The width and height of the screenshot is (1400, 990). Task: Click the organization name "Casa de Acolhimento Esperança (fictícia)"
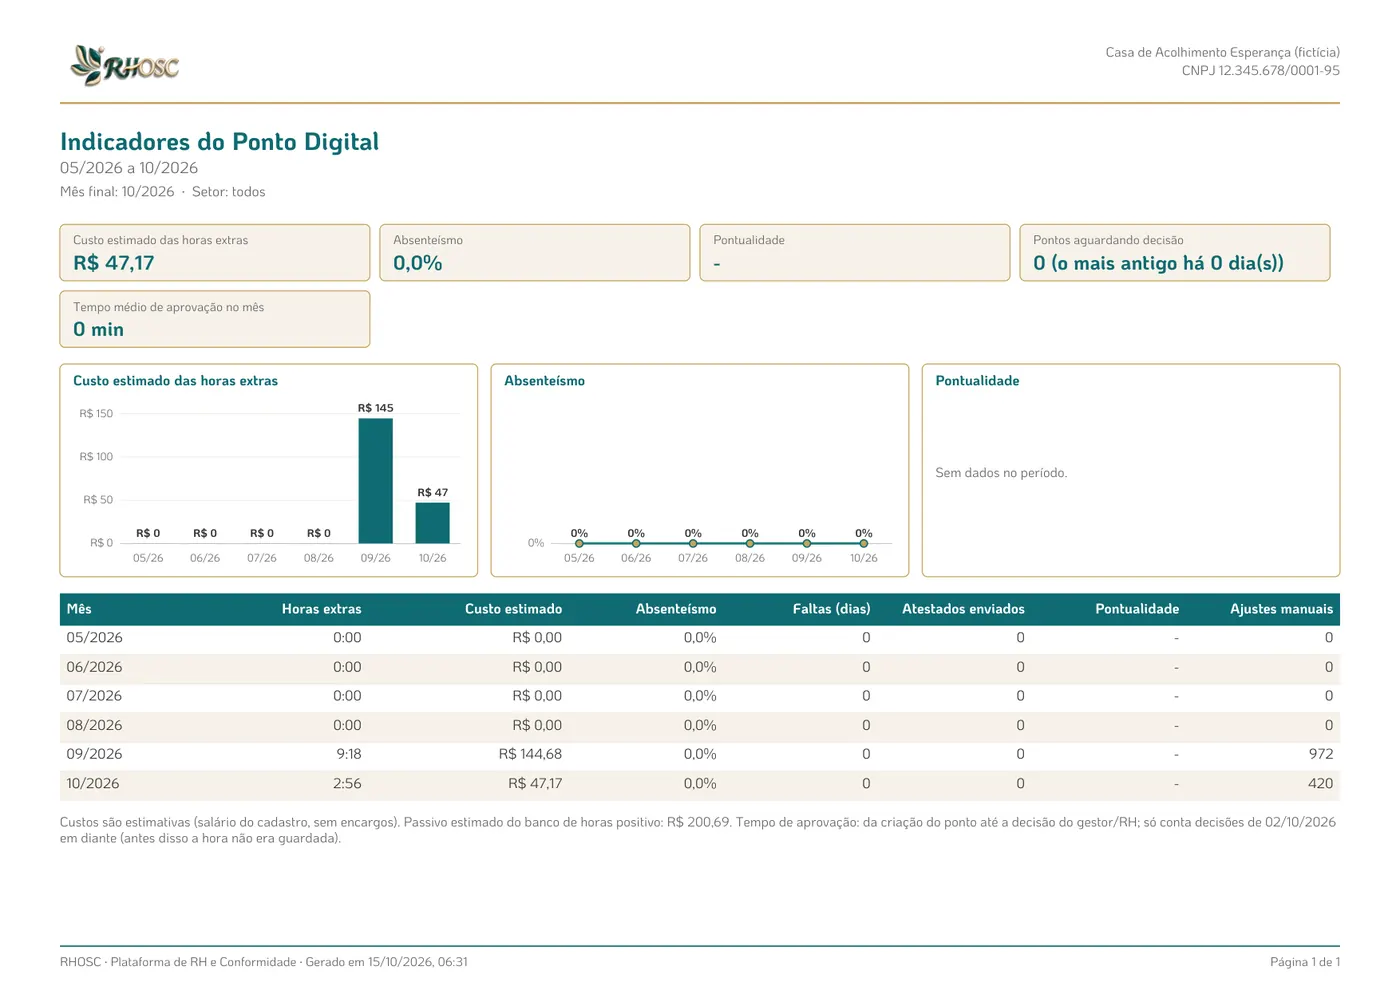(x=1222, y=52)
